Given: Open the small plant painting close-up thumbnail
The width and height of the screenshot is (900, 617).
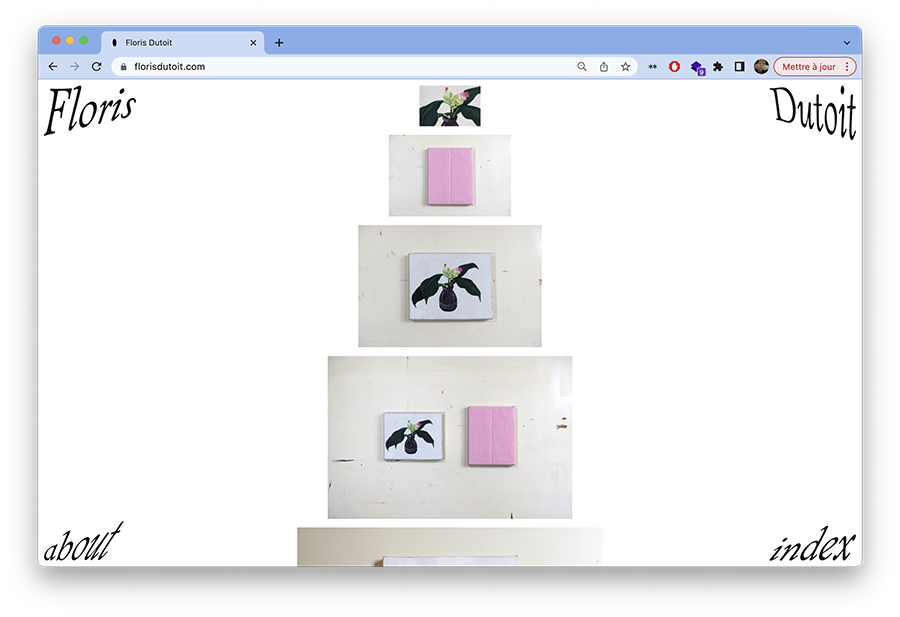Looking at the screenshot, I should point(450,106).
